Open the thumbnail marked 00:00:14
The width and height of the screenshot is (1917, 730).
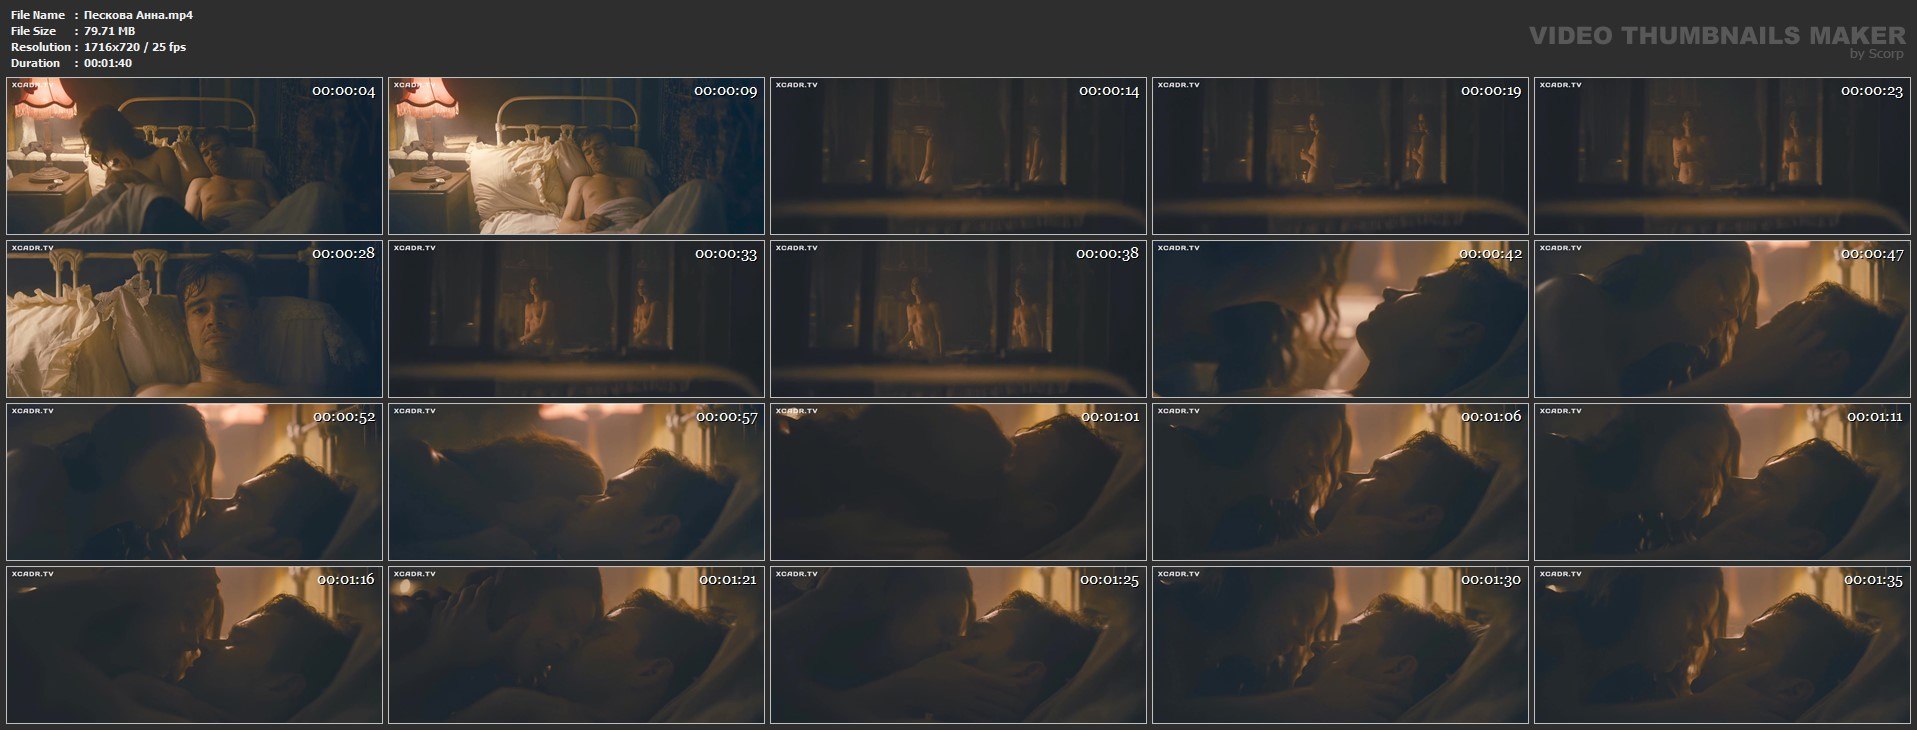coord(958,156)
